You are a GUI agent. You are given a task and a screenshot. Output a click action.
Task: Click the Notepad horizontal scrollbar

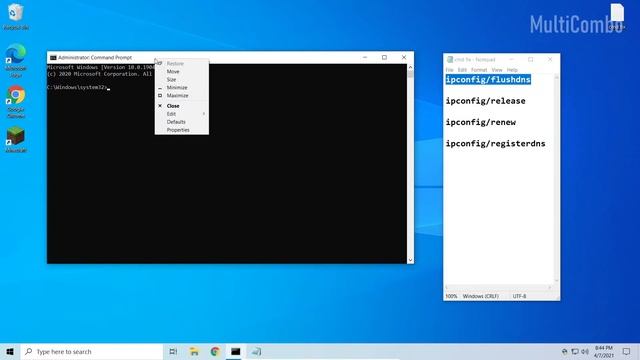[x=498, y=288]
